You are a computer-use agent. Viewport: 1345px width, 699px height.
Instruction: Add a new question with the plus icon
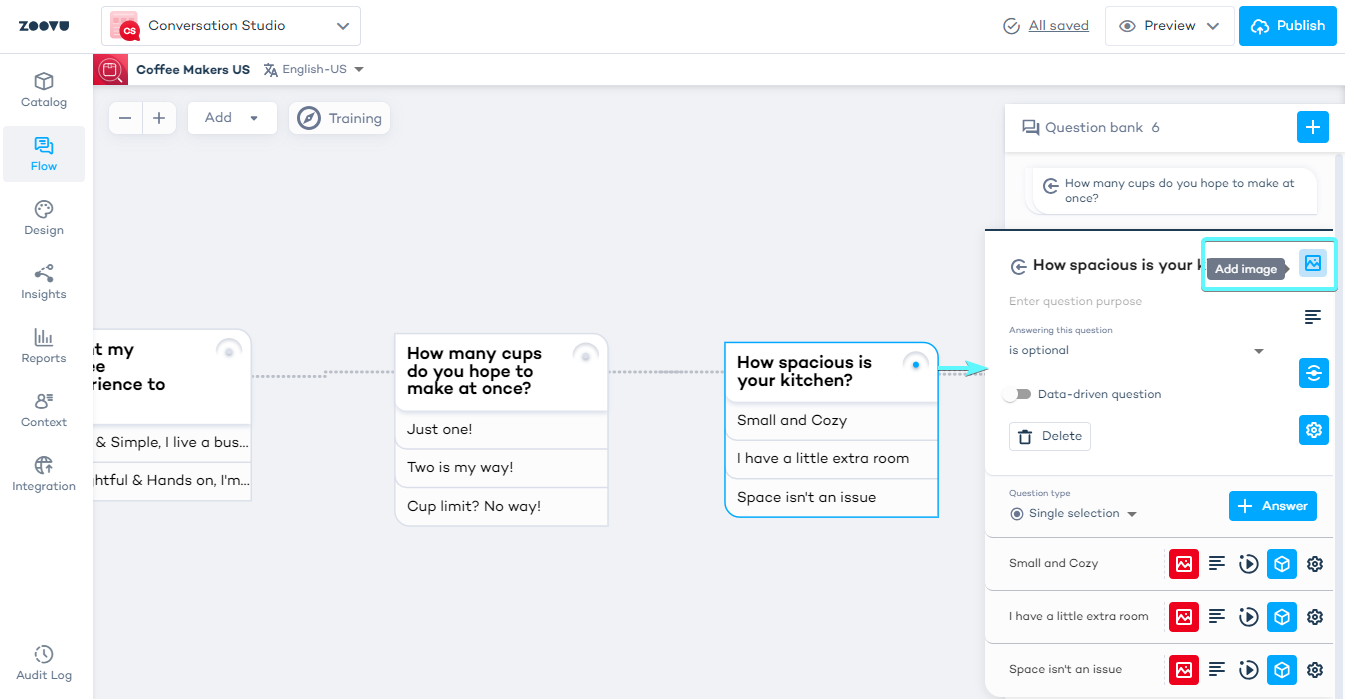click(x=1312, y=127)
